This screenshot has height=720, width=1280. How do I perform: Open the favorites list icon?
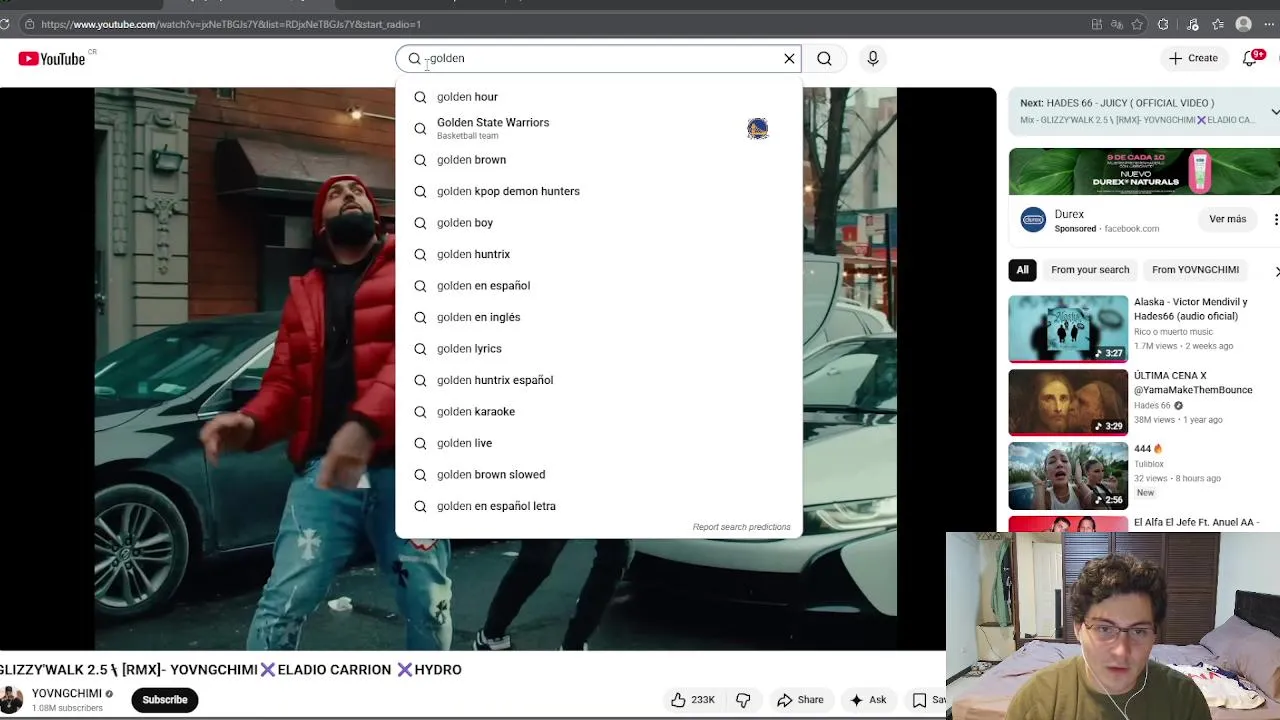[x=1218, y=24]
